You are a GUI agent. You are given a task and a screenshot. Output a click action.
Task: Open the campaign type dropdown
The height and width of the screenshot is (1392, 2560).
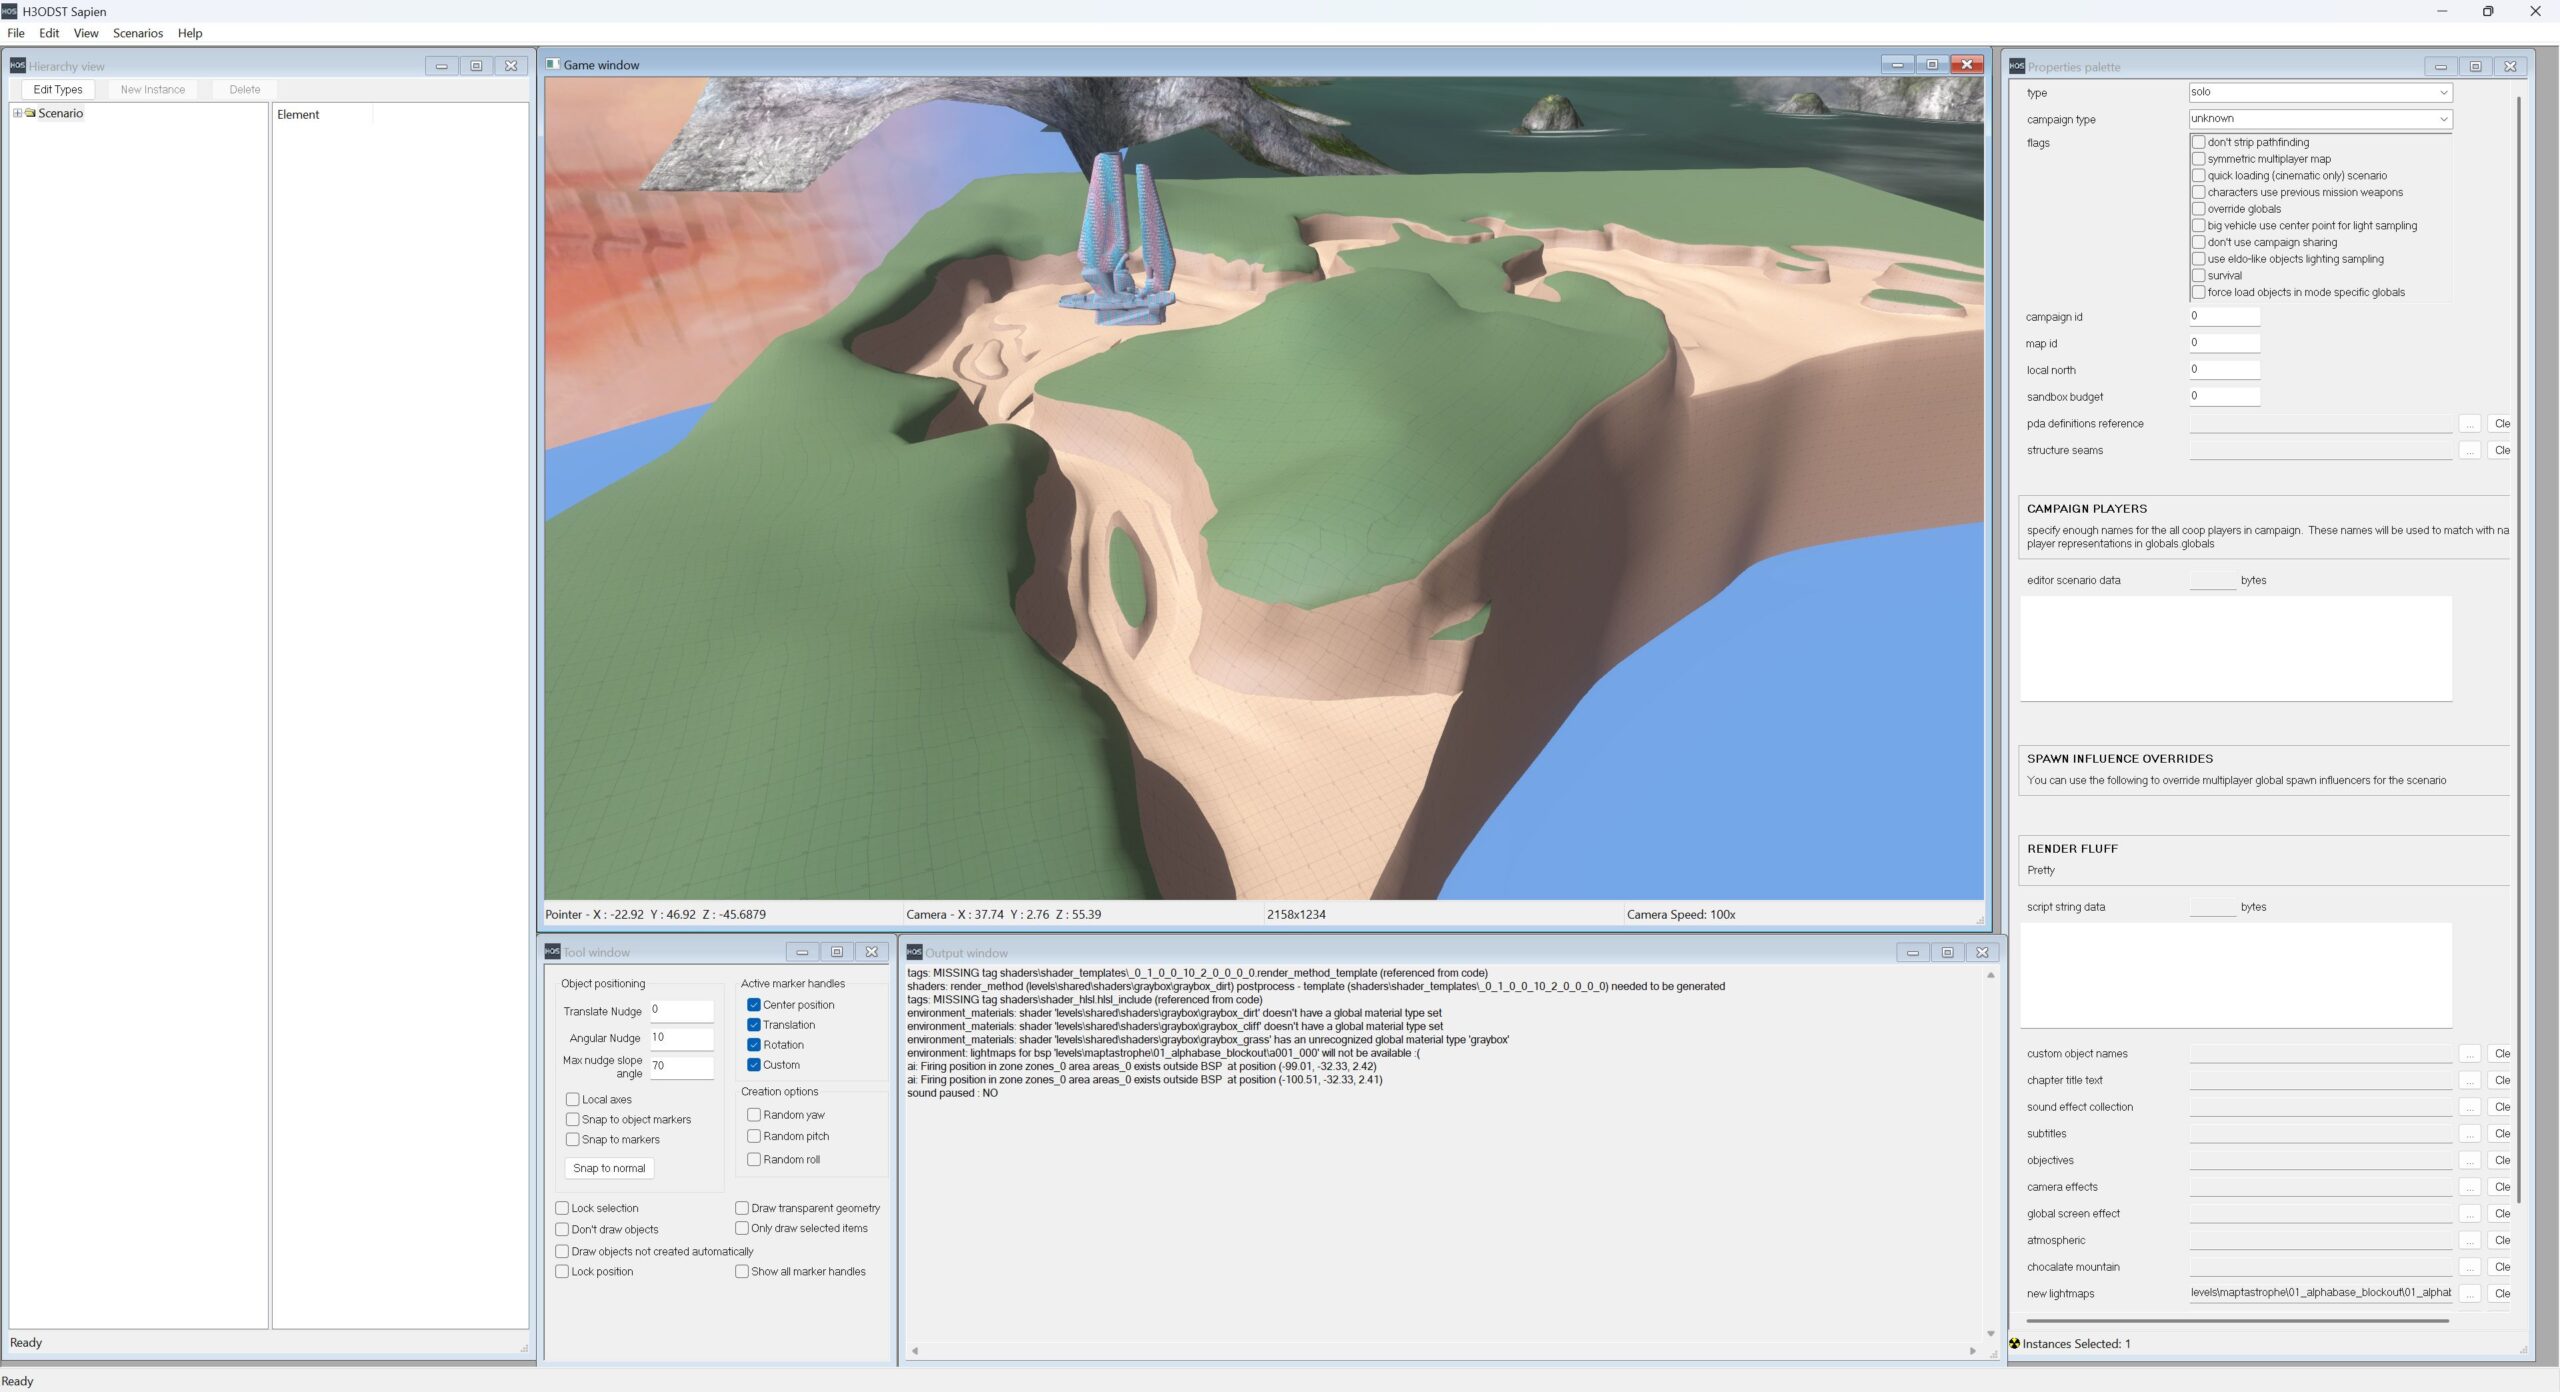2320,118
